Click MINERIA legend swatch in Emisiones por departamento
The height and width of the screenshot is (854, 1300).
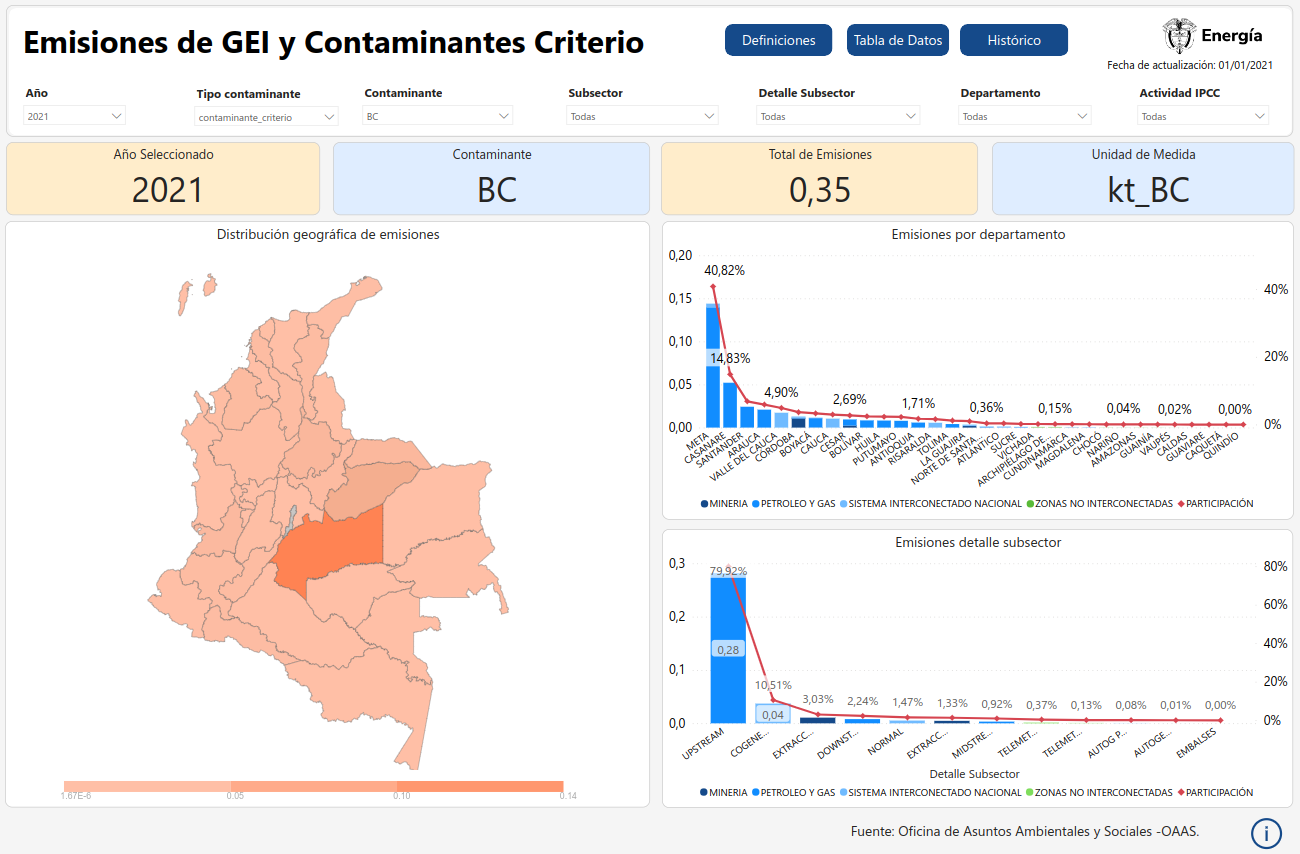pos(705,504)
